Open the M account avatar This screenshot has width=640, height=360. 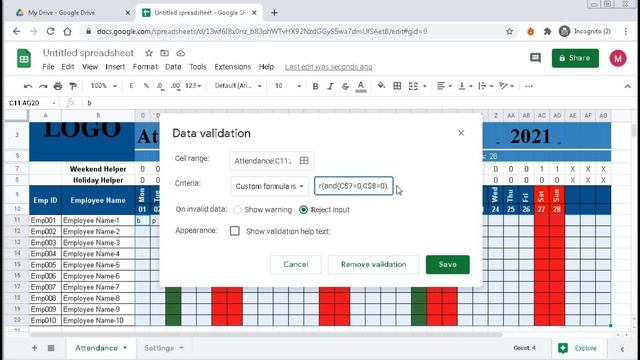tap(618, 58)
